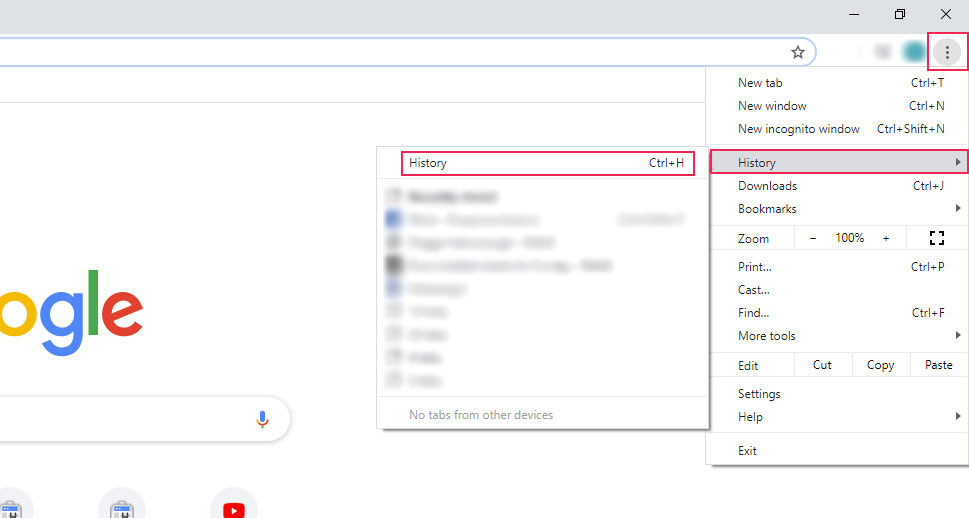Select New tab from the menu

837,83
